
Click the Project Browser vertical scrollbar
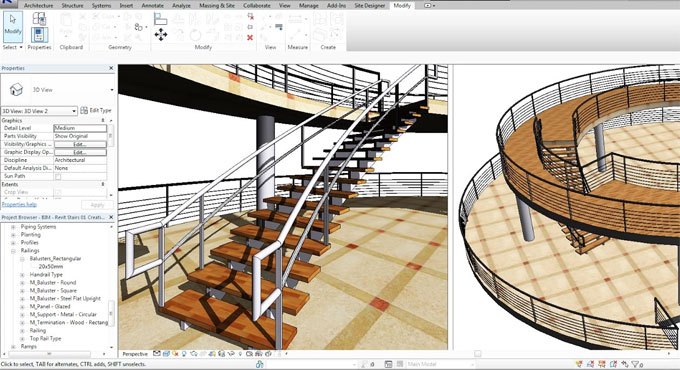(x=111, y=313)
